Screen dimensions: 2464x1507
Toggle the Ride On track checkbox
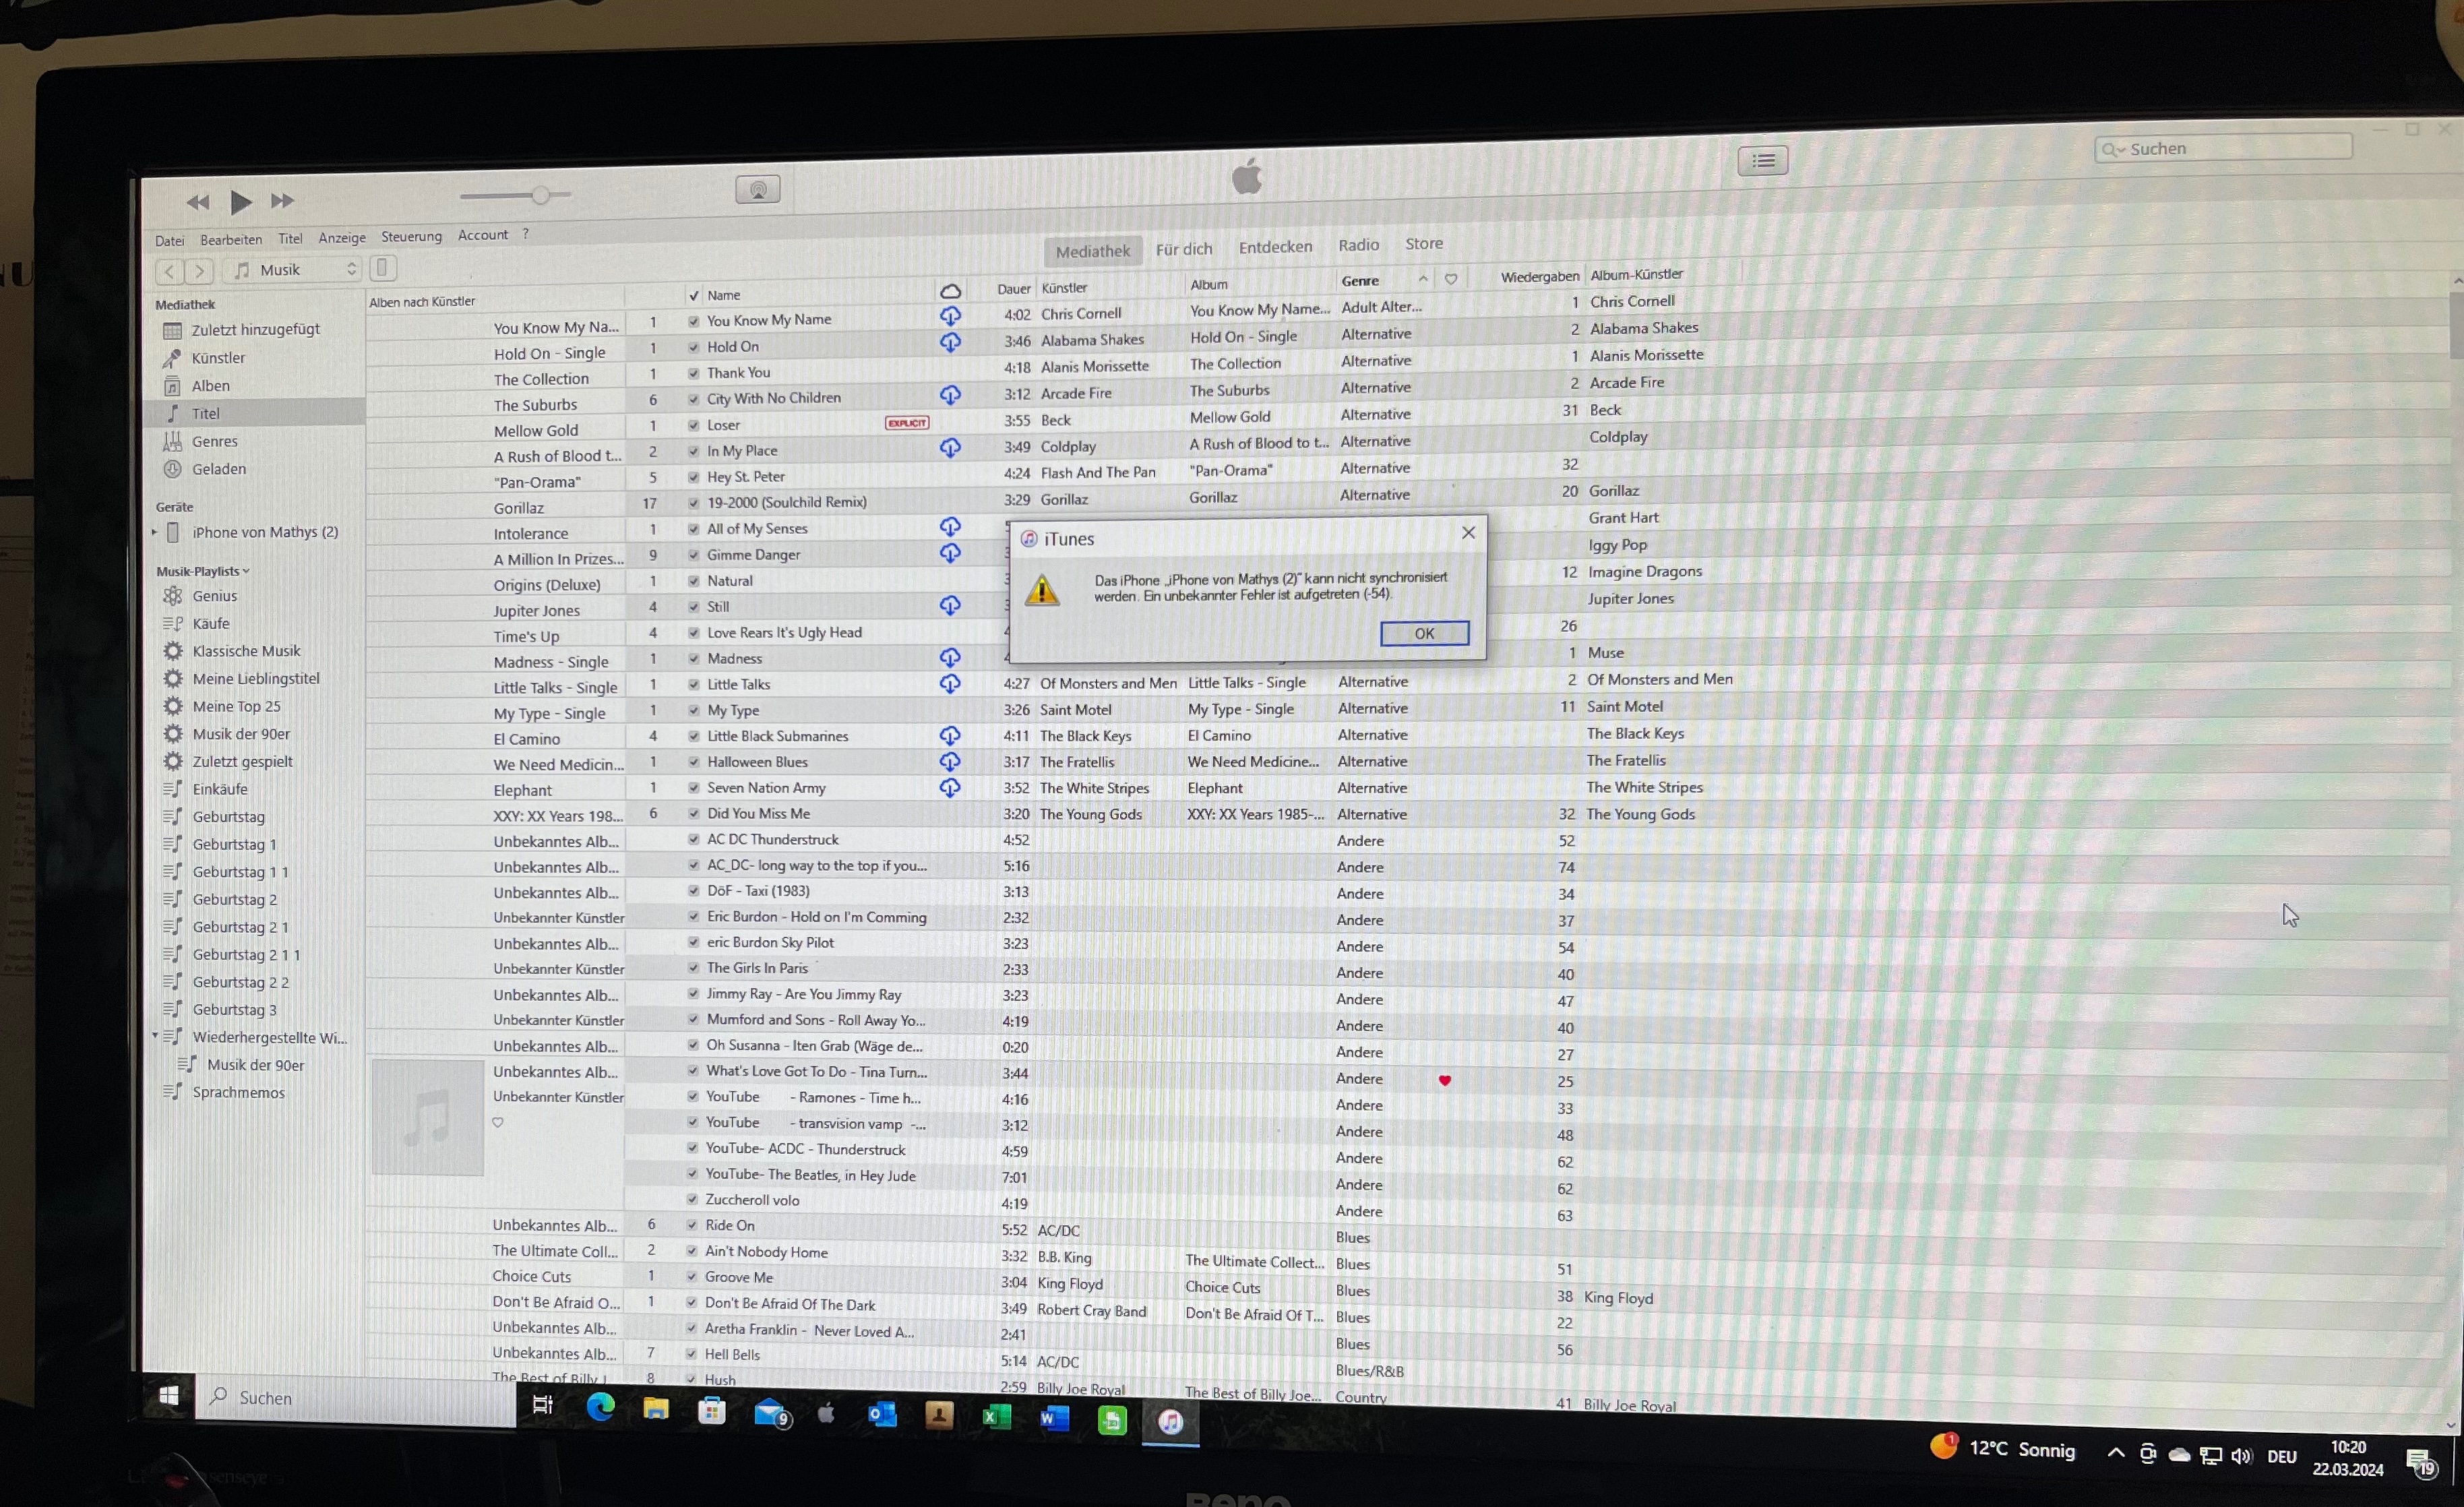click(692, 1225)
